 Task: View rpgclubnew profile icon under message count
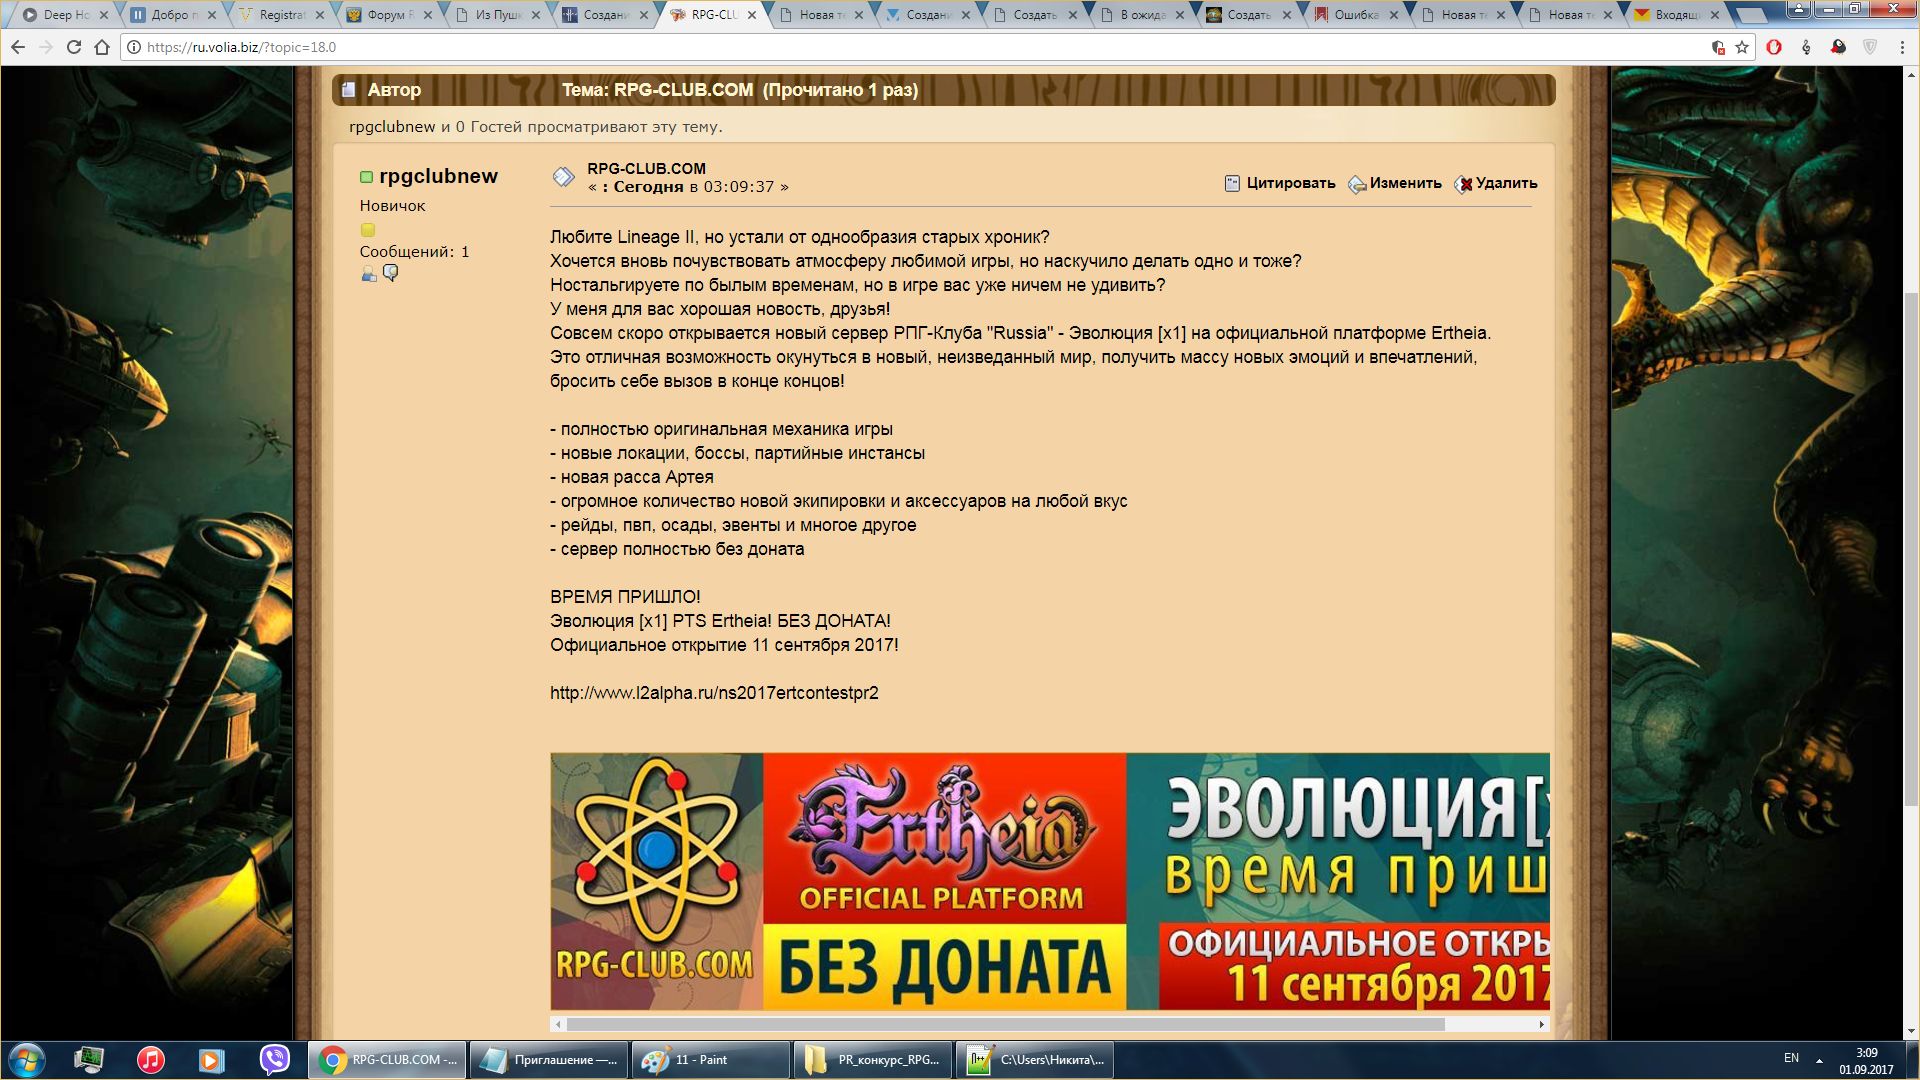369,274
